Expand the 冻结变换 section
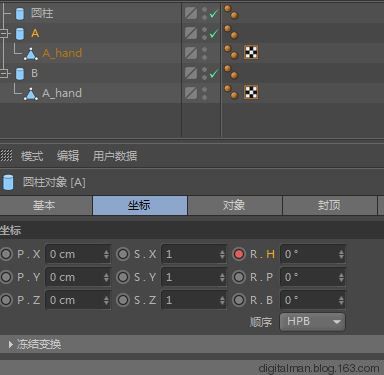The height and width of the screenshot is (375, 384). pos(11,344)
